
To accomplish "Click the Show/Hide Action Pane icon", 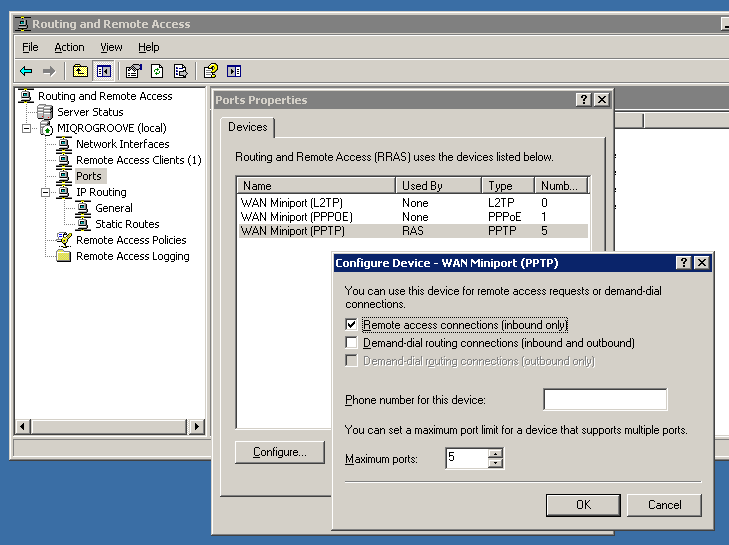I will tap(234, 71).
